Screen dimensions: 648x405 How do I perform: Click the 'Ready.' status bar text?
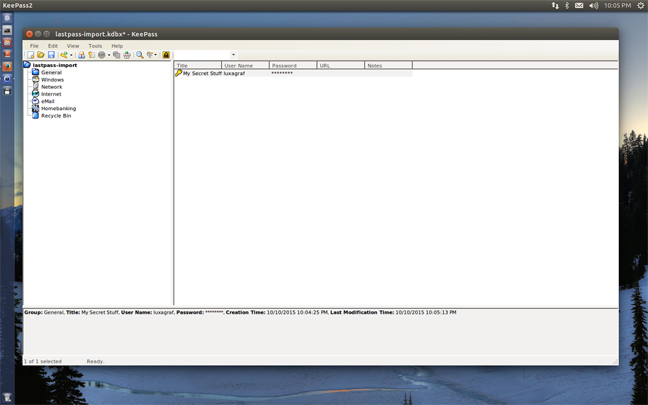click(95, 361)
